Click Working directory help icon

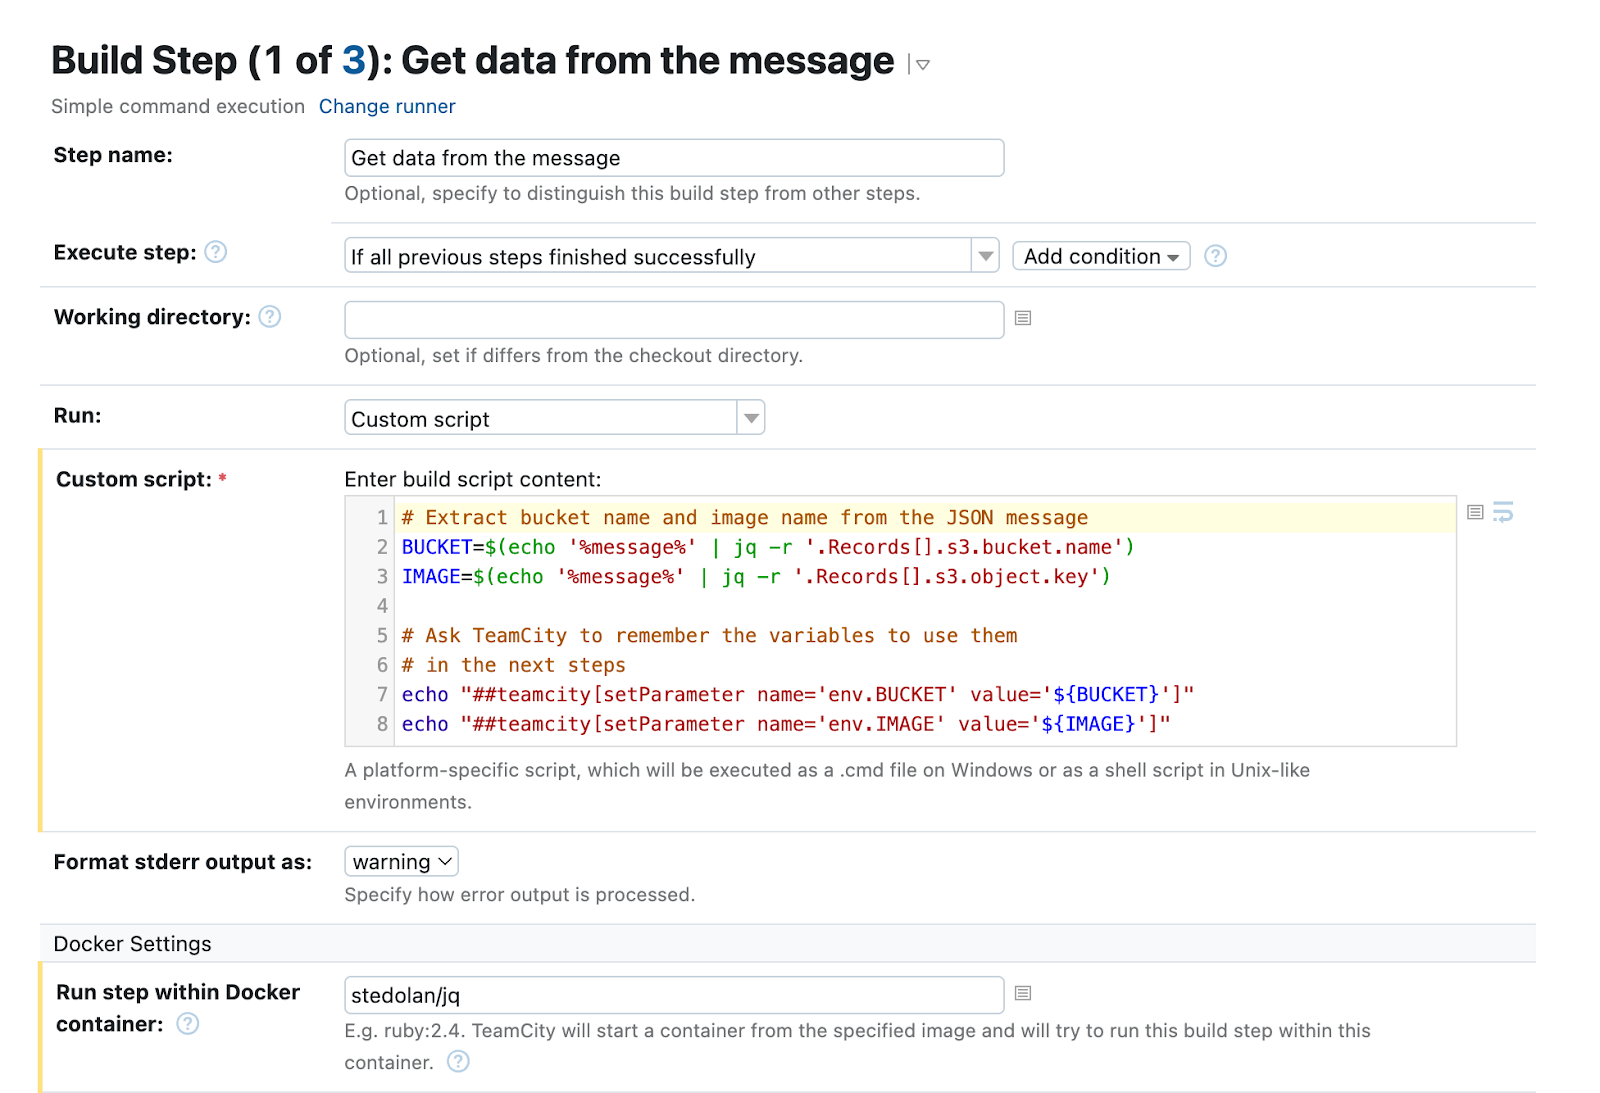pos(270,317)
